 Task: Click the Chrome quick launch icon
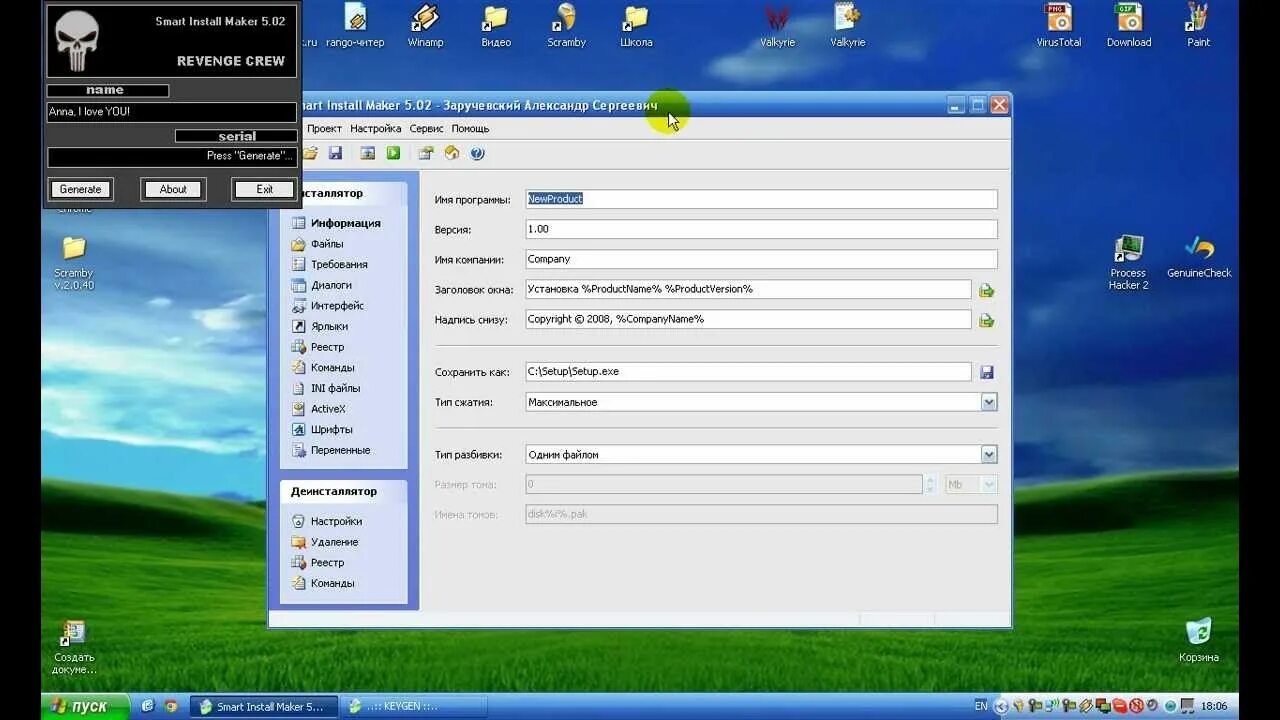pyautogui.click(x=171, y=706)
